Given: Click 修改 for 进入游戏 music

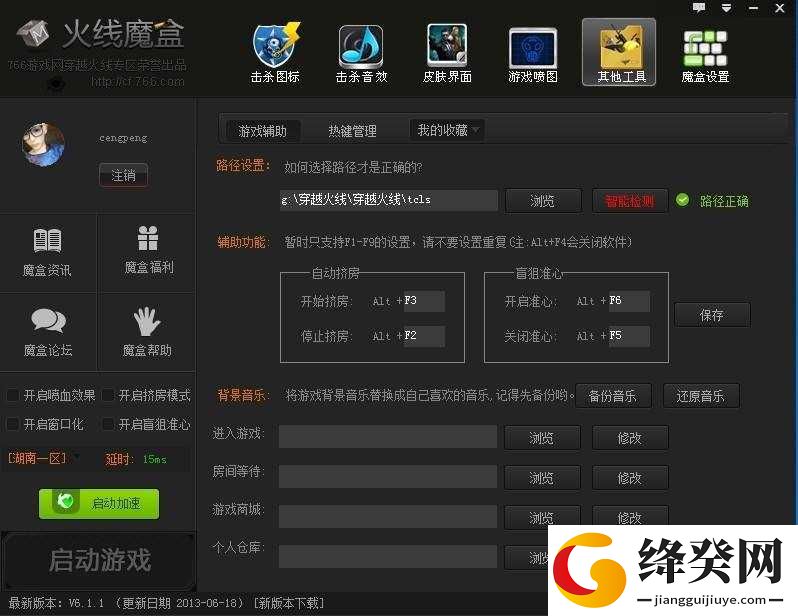Looking at the screenshot, I should (x=630, y=438).
